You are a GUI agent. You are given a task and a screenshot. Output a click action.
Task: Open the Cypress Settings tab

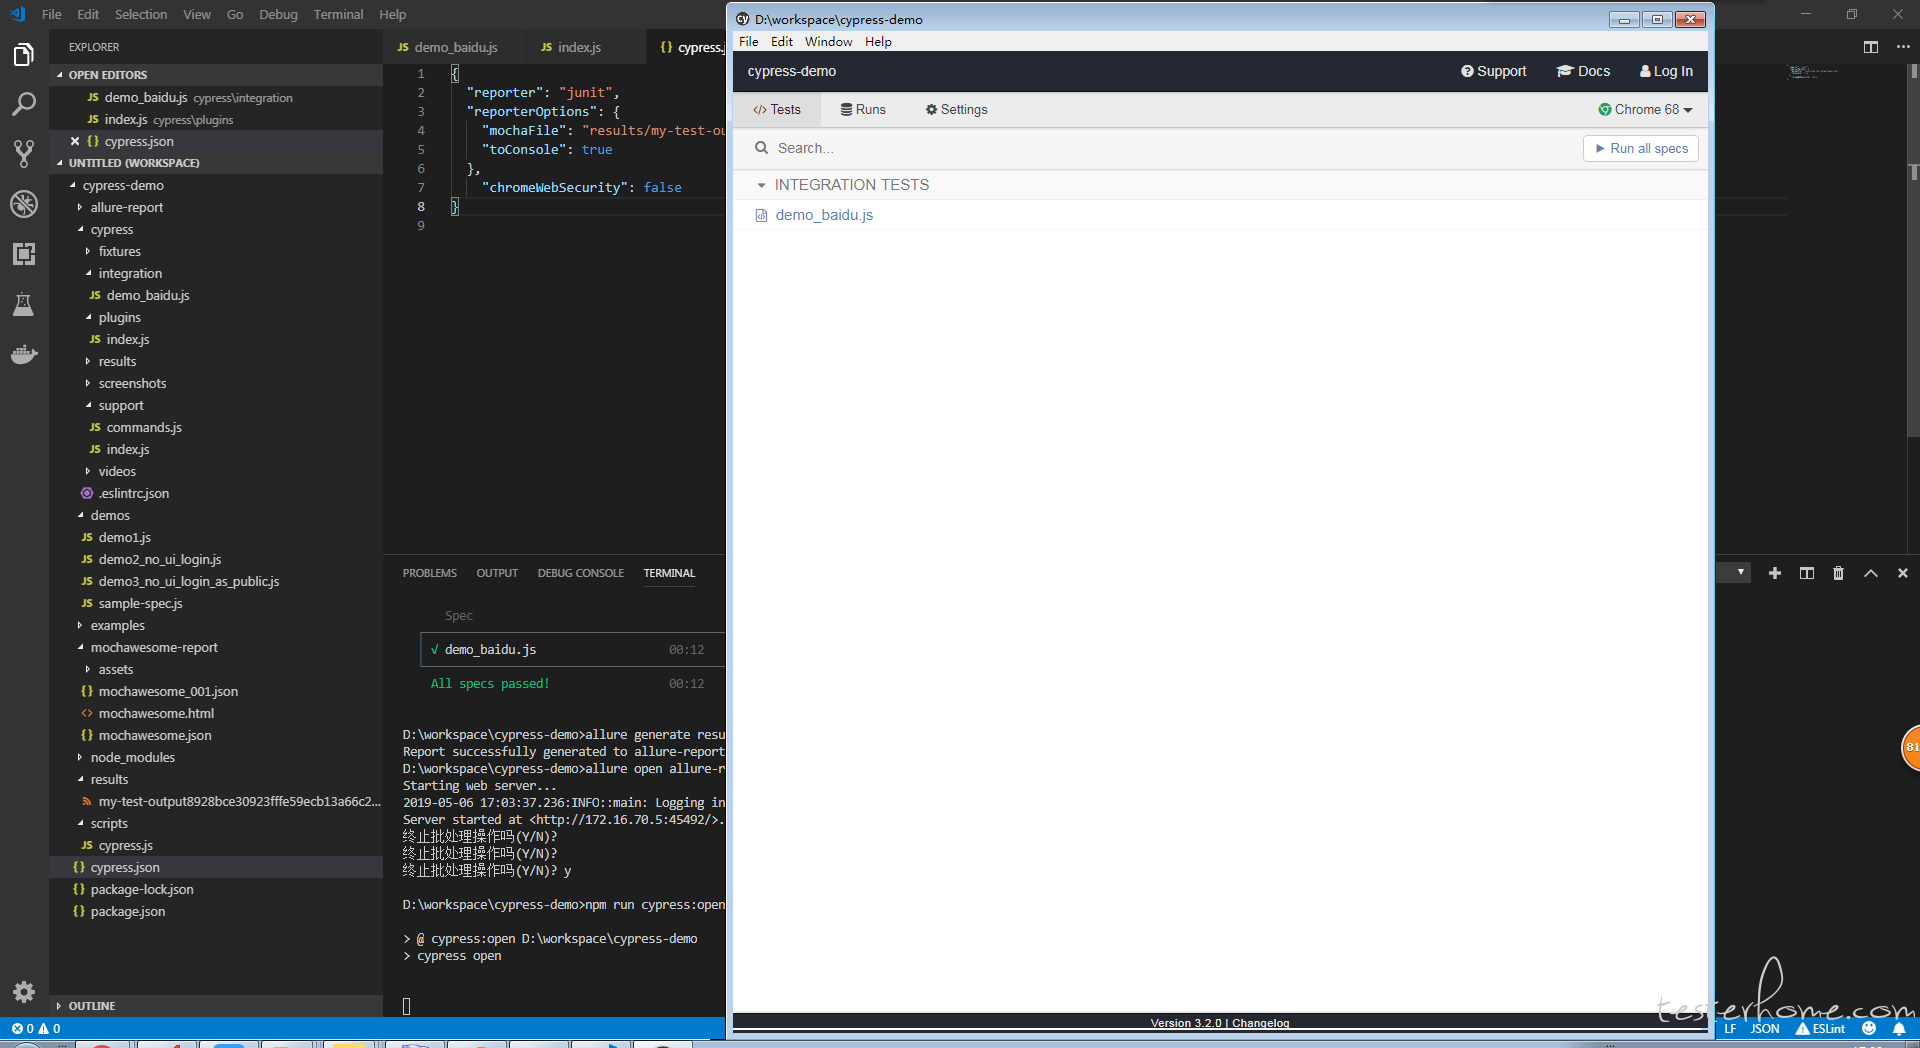tap(956, 110)
